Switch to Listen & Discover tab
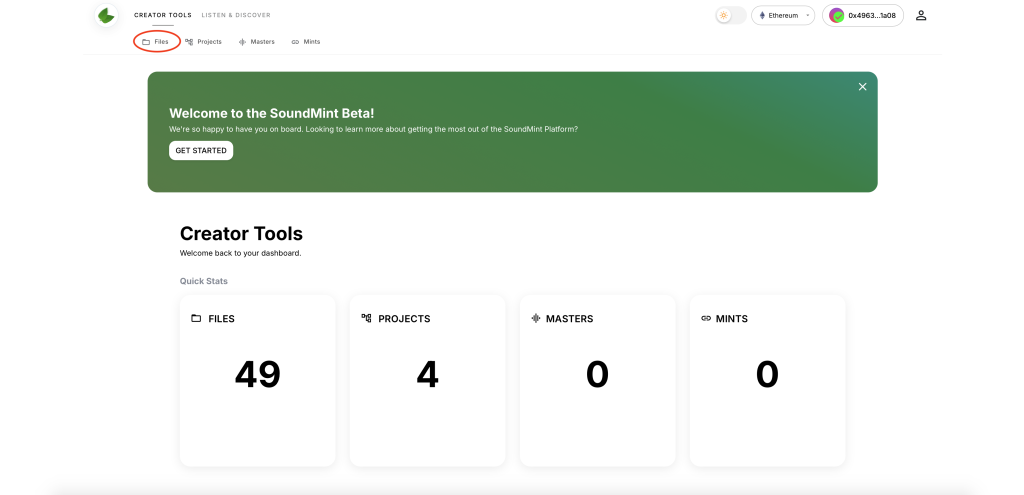This screenshot has height=495, width=1024. (236, 15)
